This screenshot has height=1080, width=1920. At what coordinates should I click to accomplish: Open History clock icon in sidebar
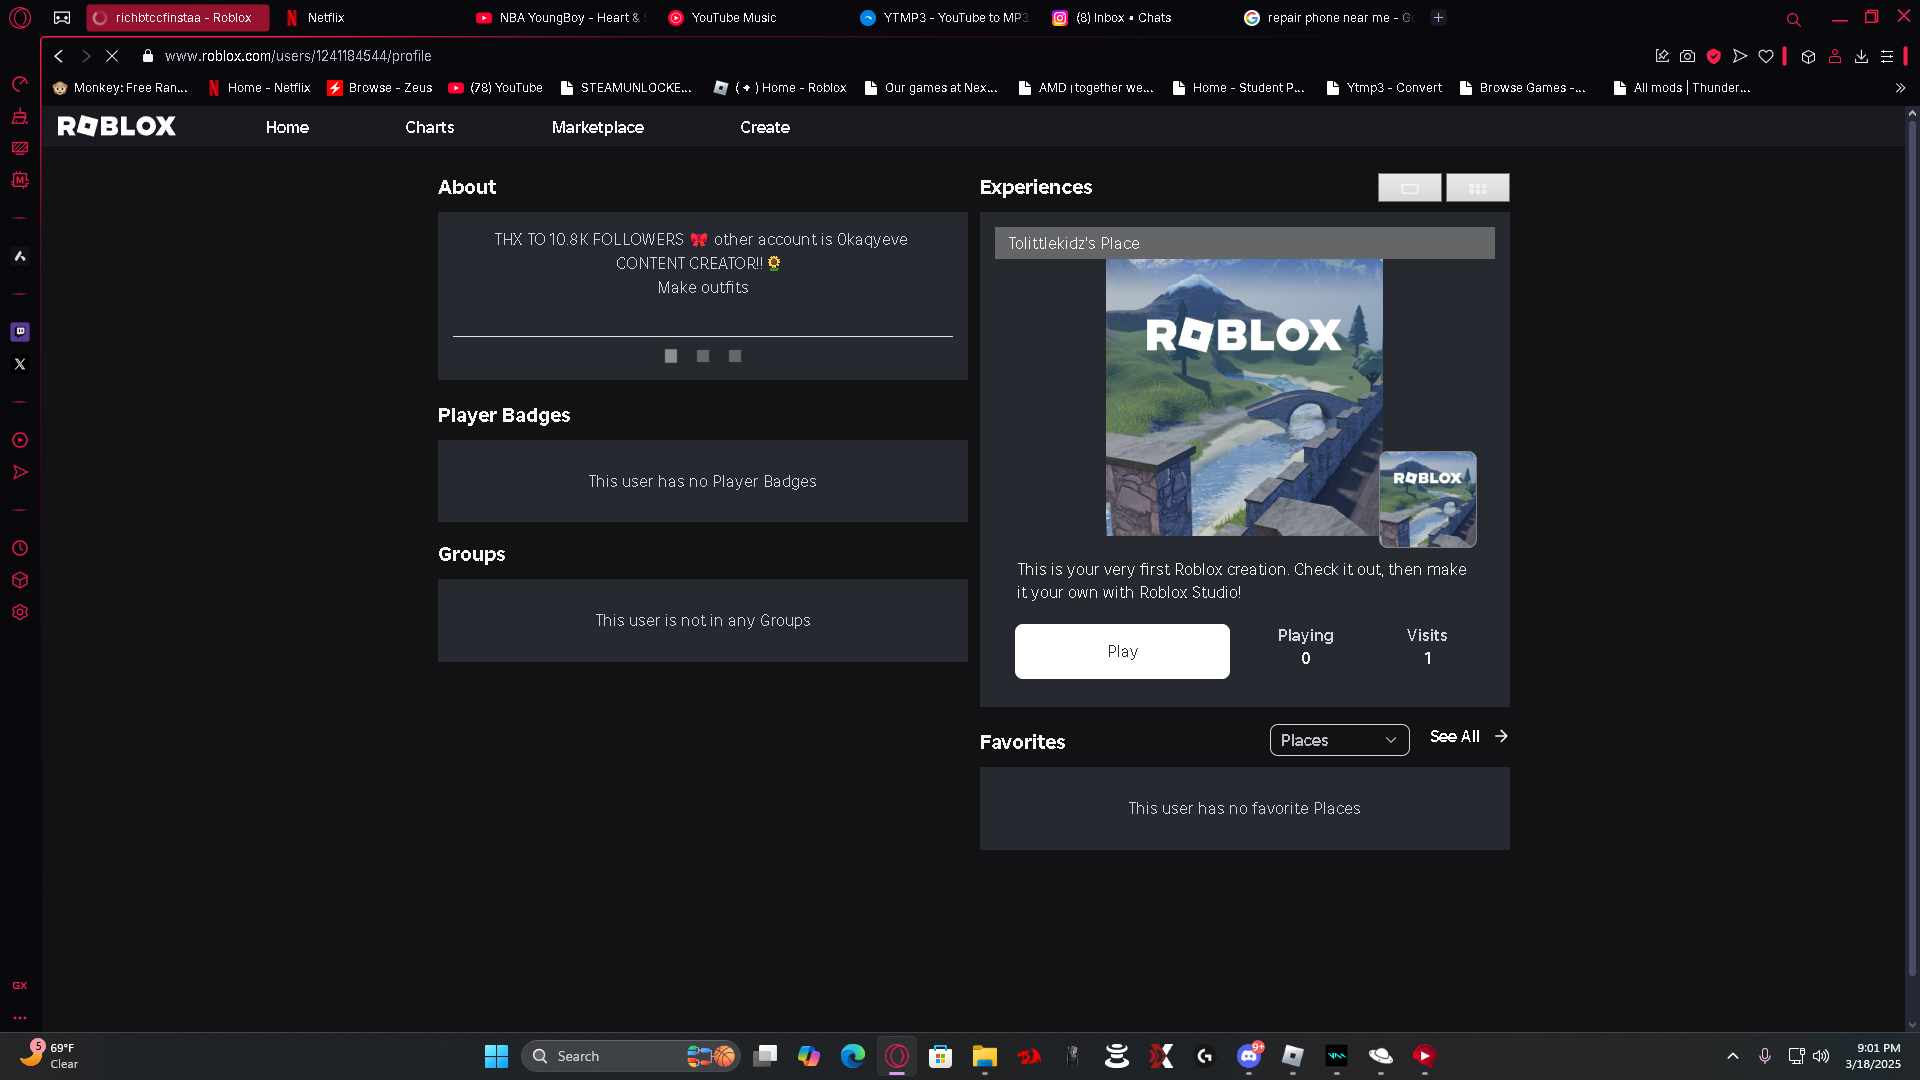pos(20,548)
